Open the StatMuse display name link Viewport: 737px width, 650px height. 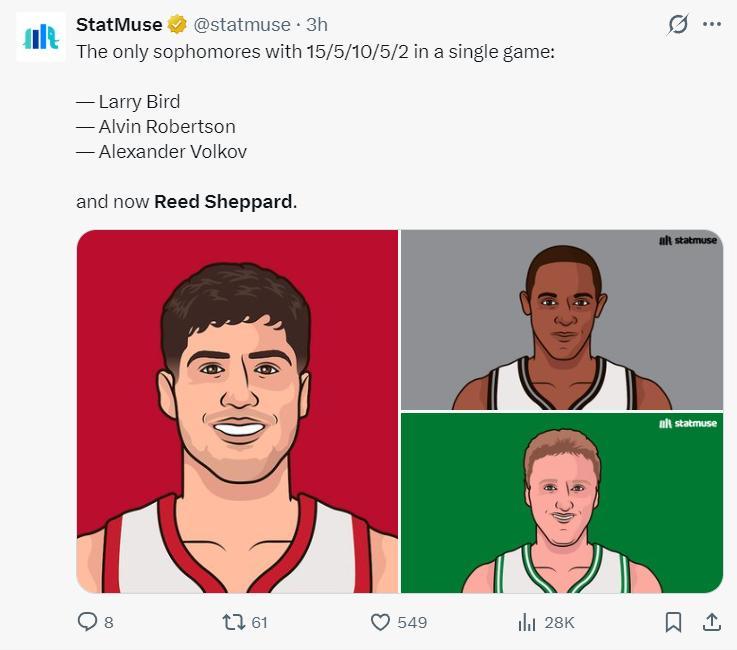119,24
